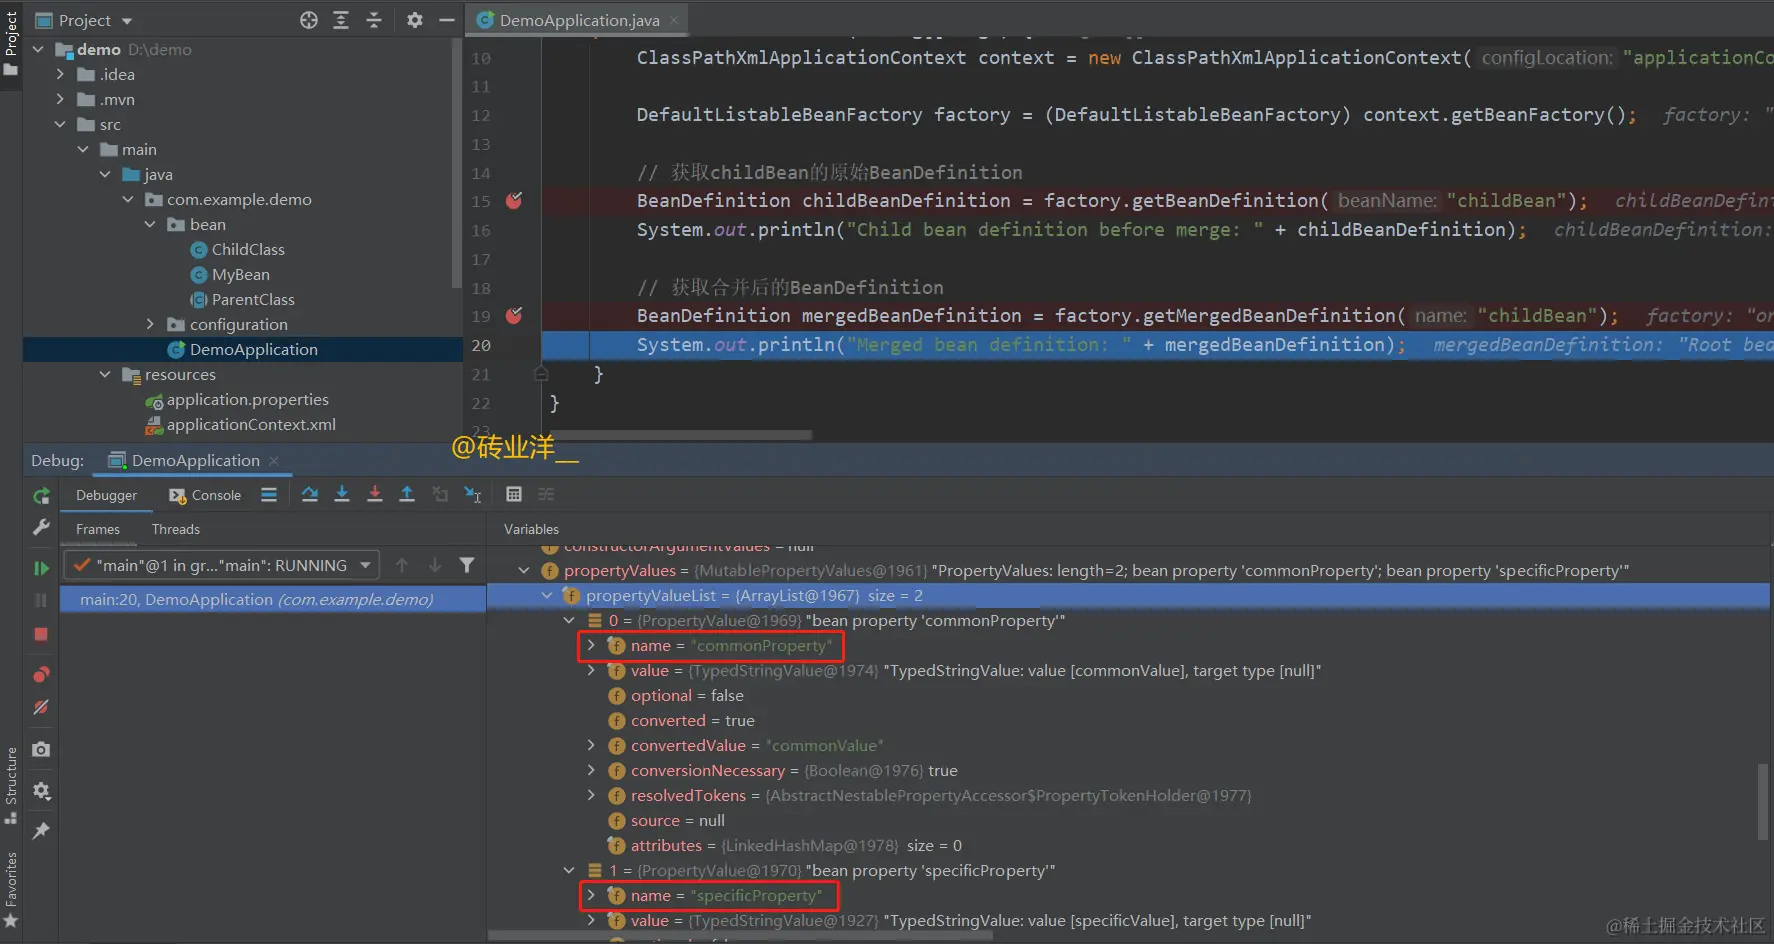Open debugger settings gear in left strip
The width and height of the screenshot is (1774, 944).
tap(41, 791)
